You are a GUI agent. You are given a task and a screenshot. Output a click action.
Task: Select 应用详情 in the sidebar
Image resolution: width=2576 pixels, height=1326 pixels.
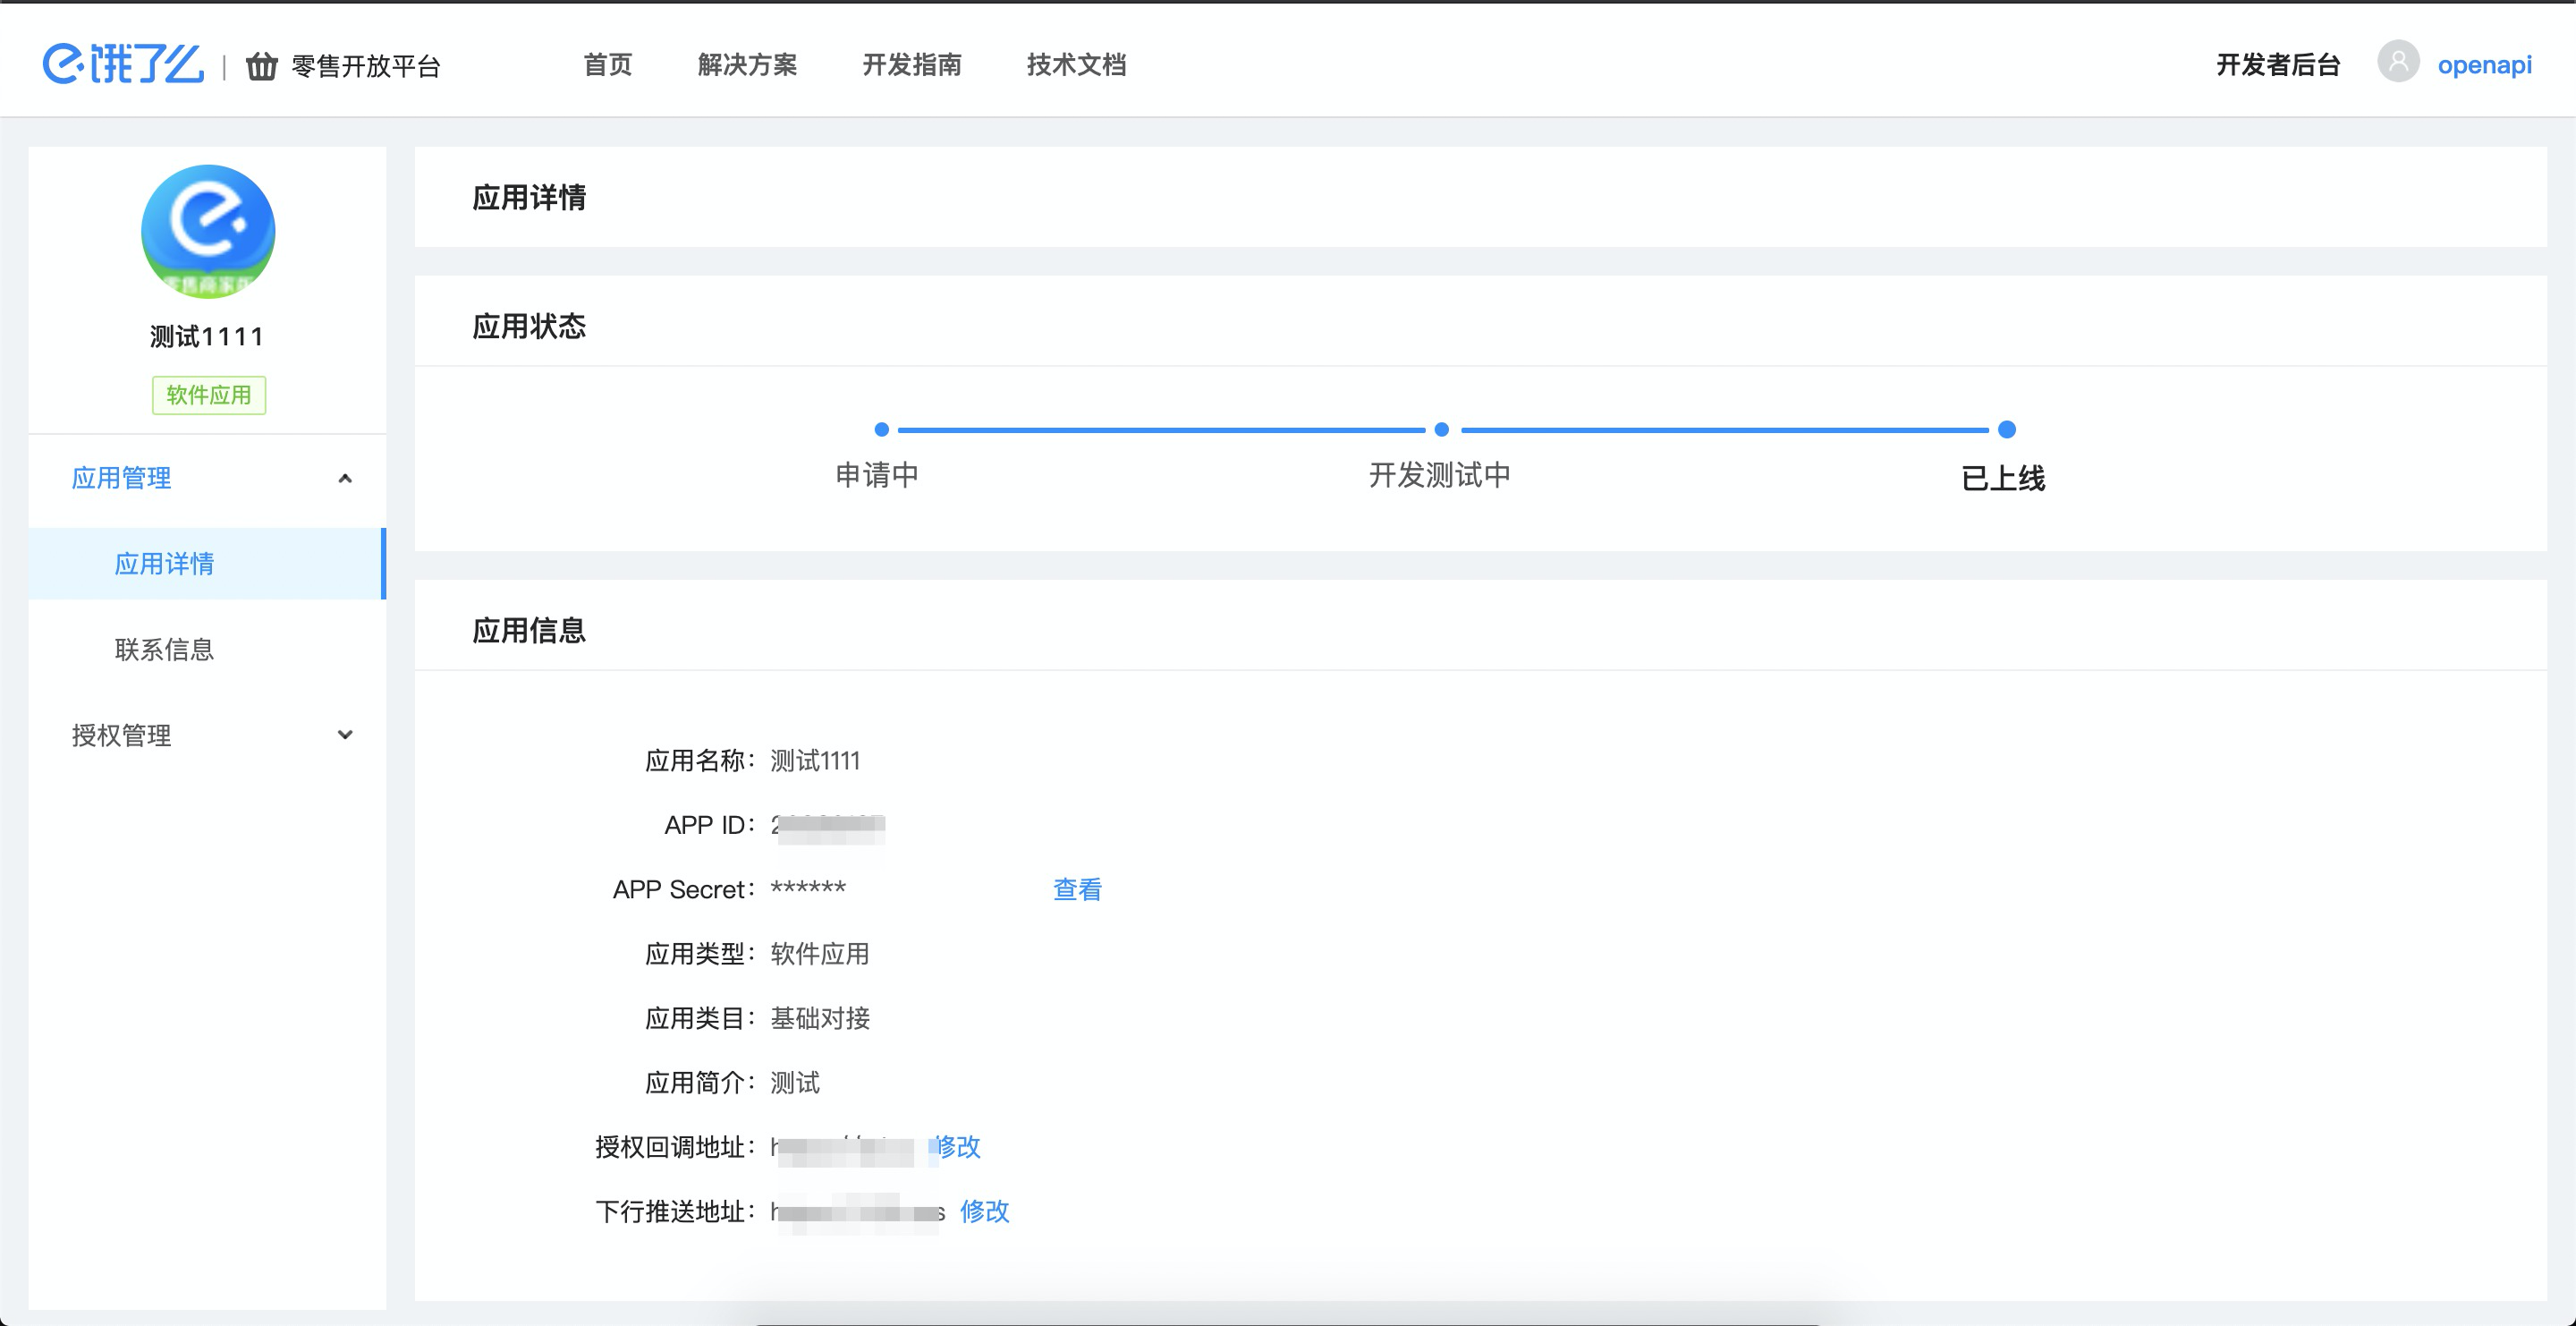pyautogui.click(x=164, y=563)
